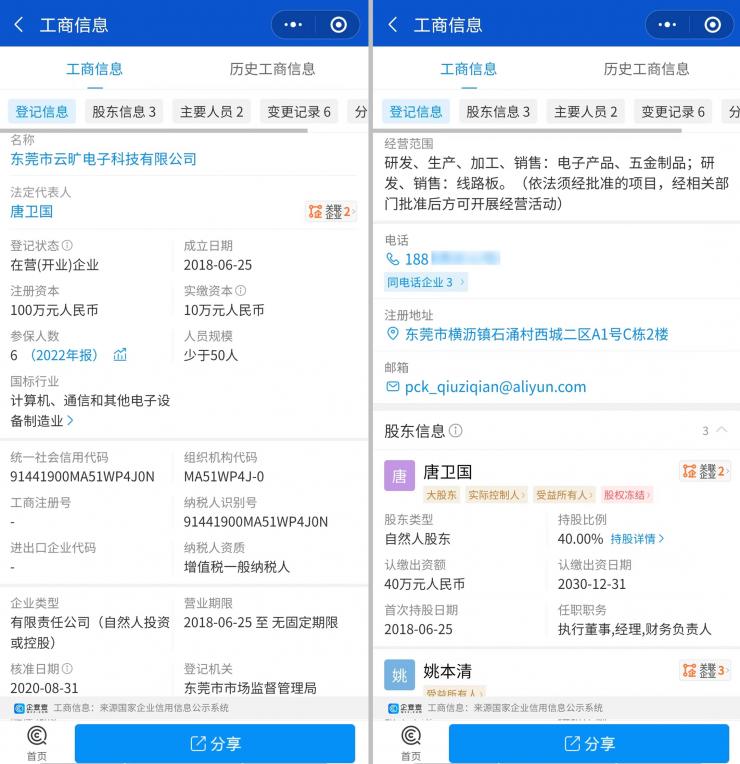Tap the circular close target icon in left header

point(338,25)
